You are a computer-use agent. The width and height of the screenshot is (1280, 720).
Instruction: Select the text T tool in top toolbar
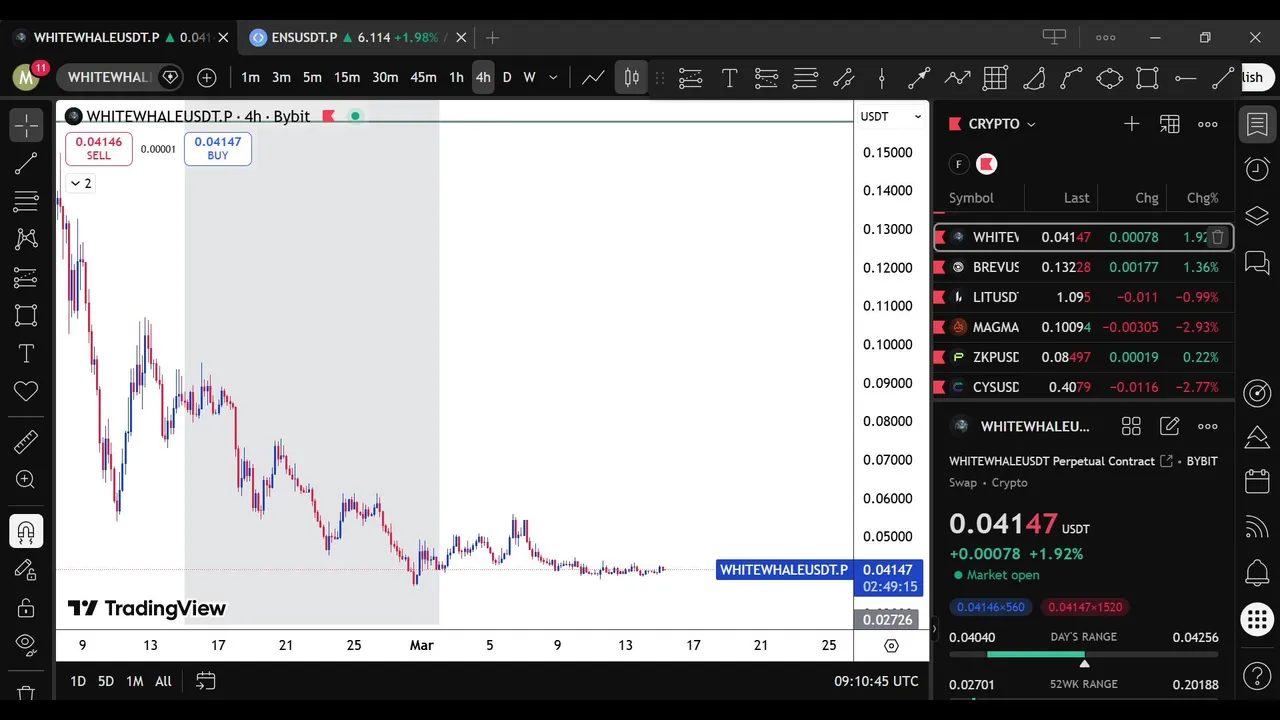click(729, 77)
